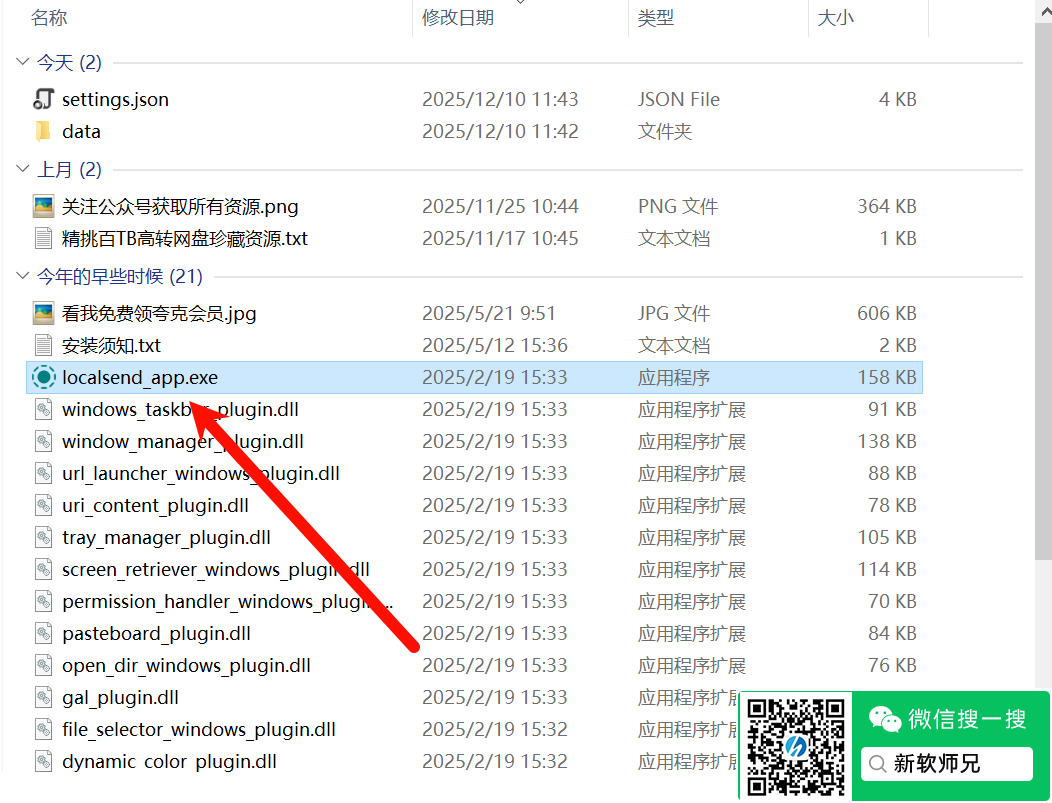This screenshot has width=1052, height=803.
Task: Click the data folder icon
Action: (43, 131)
